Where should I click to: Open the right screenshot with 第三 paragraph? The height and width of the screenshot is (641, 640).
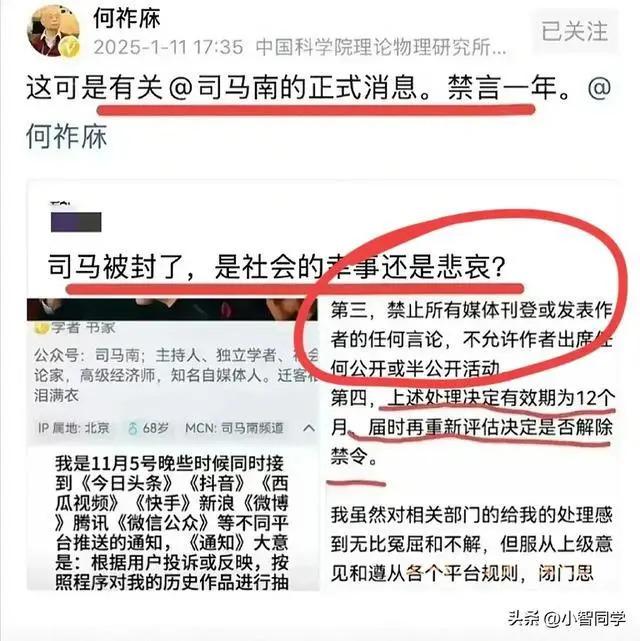pyautogui.click(x=471, y=444)
